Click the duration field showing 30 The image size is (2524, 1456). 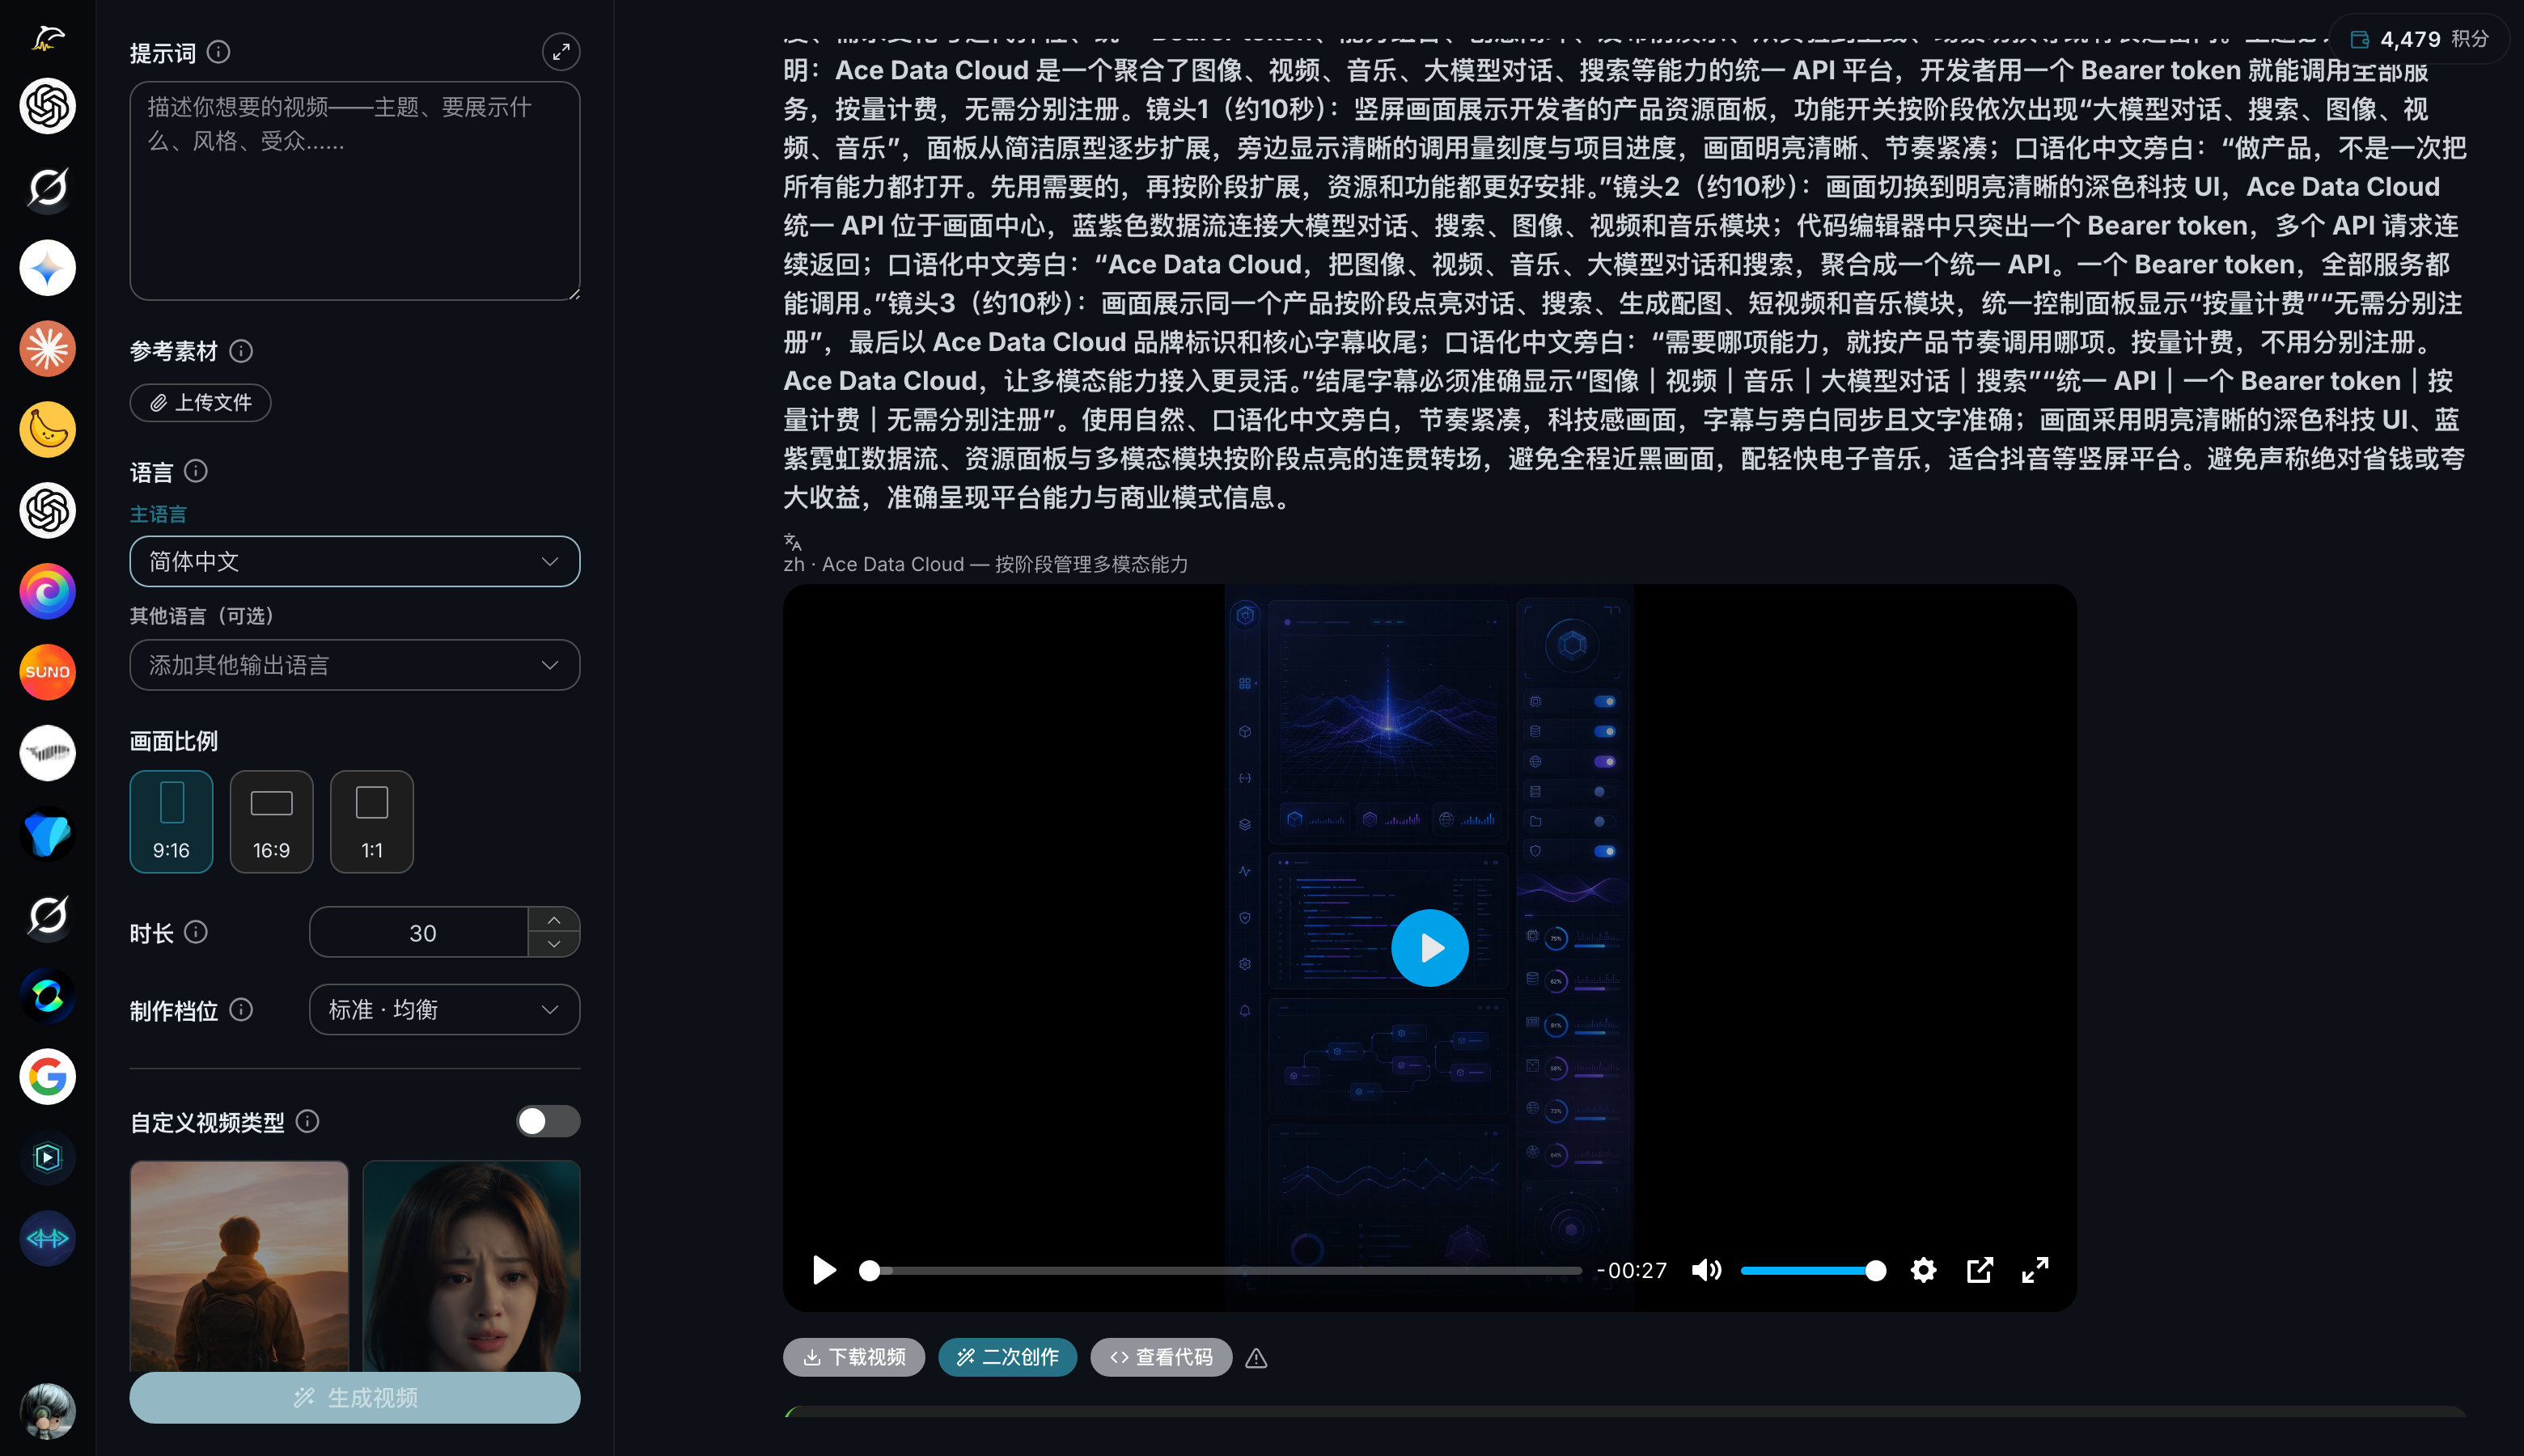421,932
